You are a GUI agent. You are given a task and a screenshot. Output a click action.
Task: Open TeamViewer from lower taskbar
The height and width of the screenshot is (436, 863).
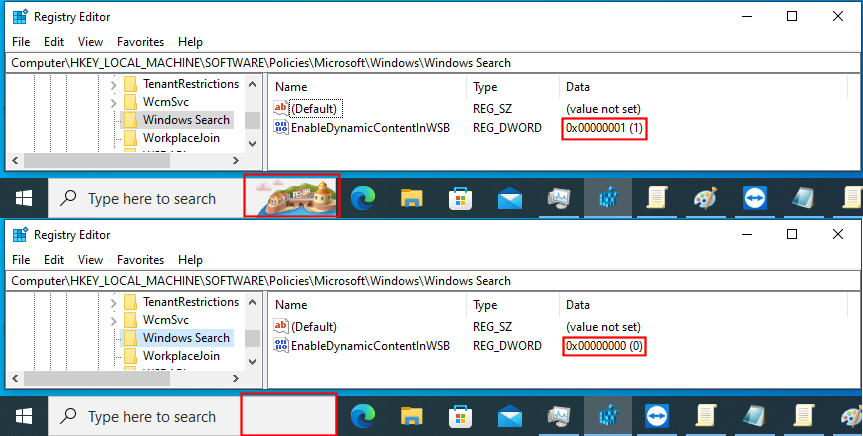pos(657,416)
